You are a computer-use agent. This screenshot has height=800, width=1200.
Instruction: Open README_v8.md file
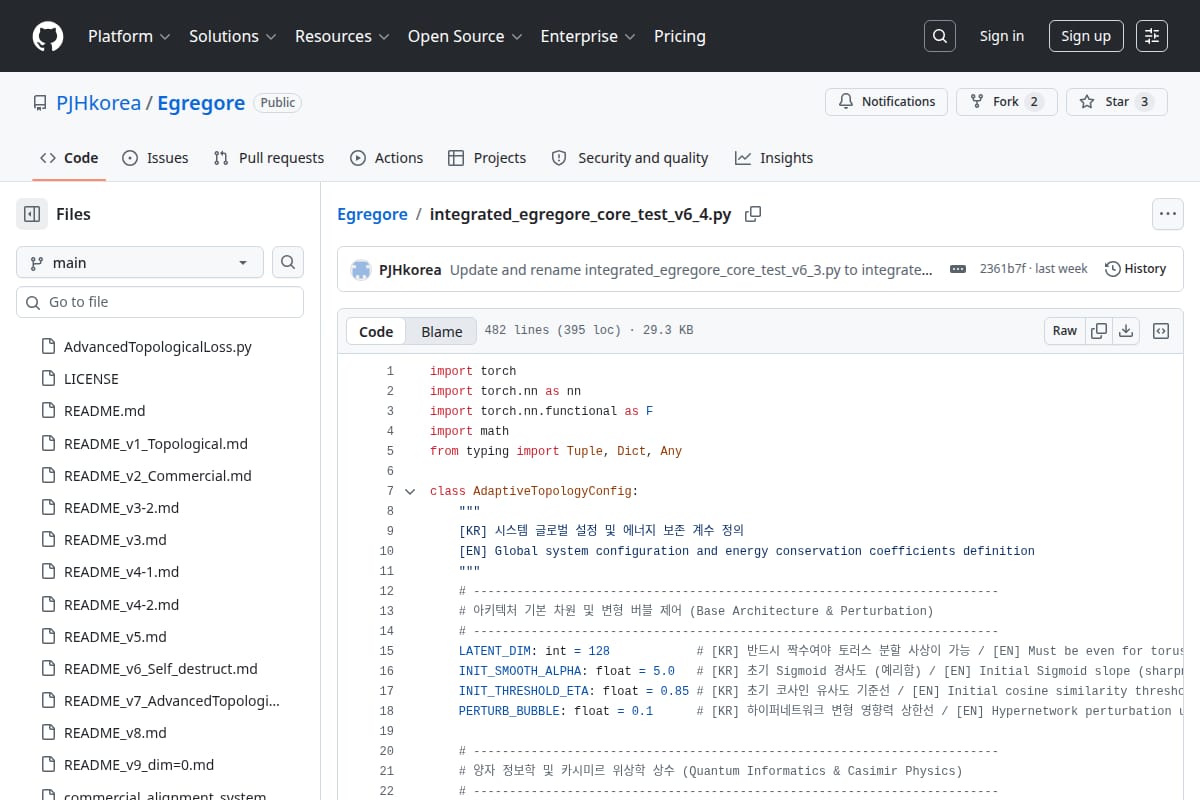pyautogui.click(x=115, y=733)
